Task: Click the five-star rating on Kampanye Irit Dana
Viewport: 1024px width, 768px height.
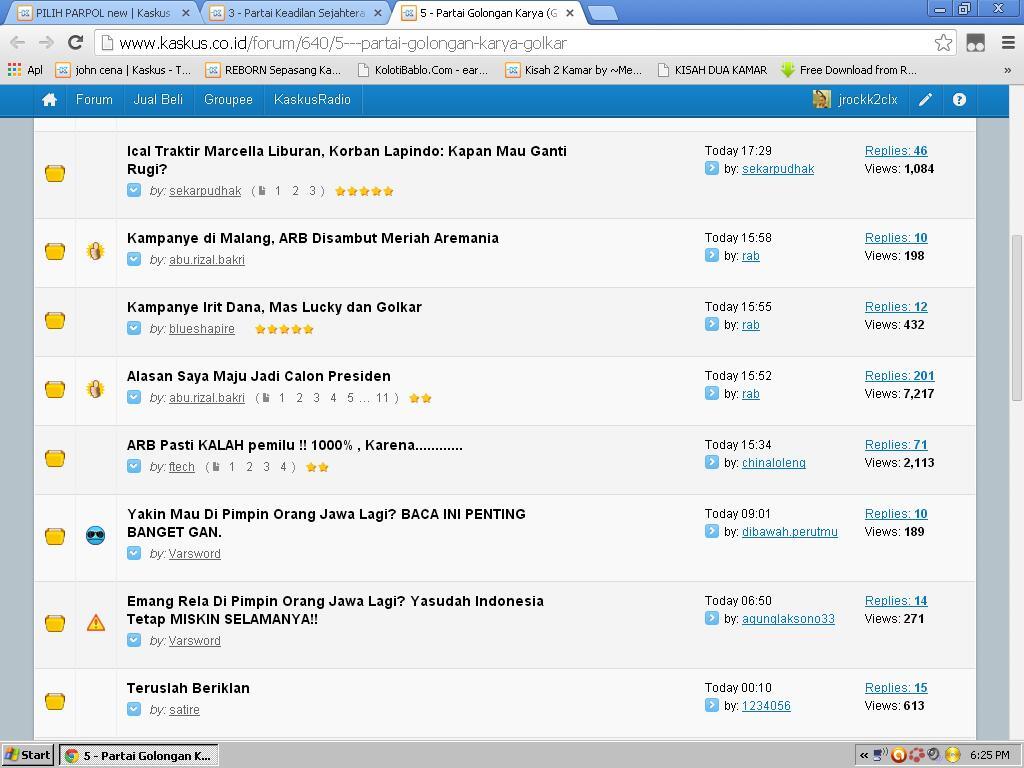Action: click(x=284, y=329)
